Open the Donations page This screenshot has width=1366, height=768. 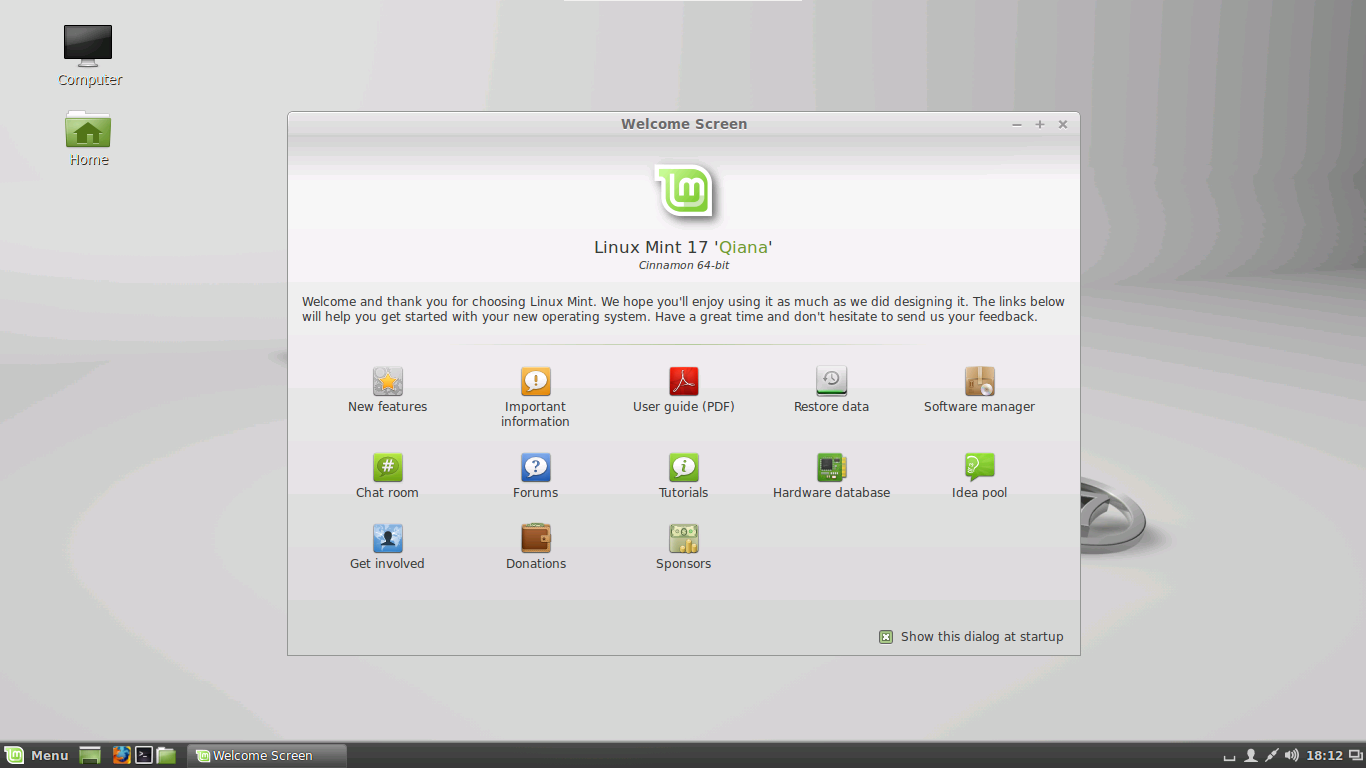click(x=535, y=547)
